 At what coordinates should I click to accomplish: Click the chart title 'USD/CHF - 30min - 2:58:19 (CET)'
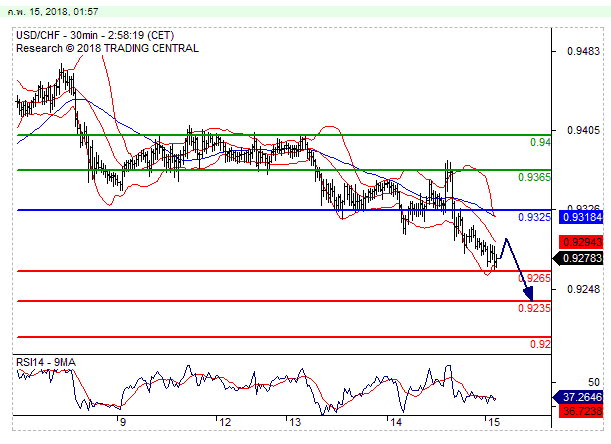click(95, 35)
